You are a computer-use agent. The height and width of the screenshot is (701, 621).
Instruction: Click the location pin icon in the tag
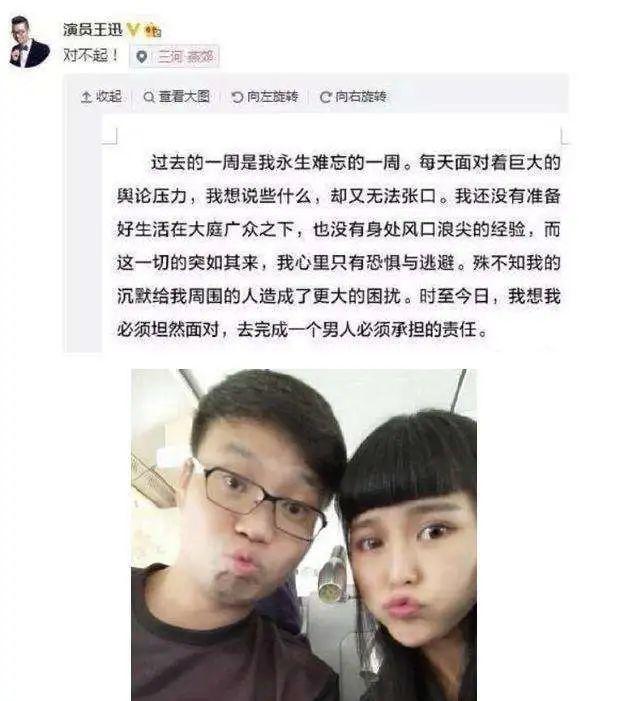click(x=142, y=57)
